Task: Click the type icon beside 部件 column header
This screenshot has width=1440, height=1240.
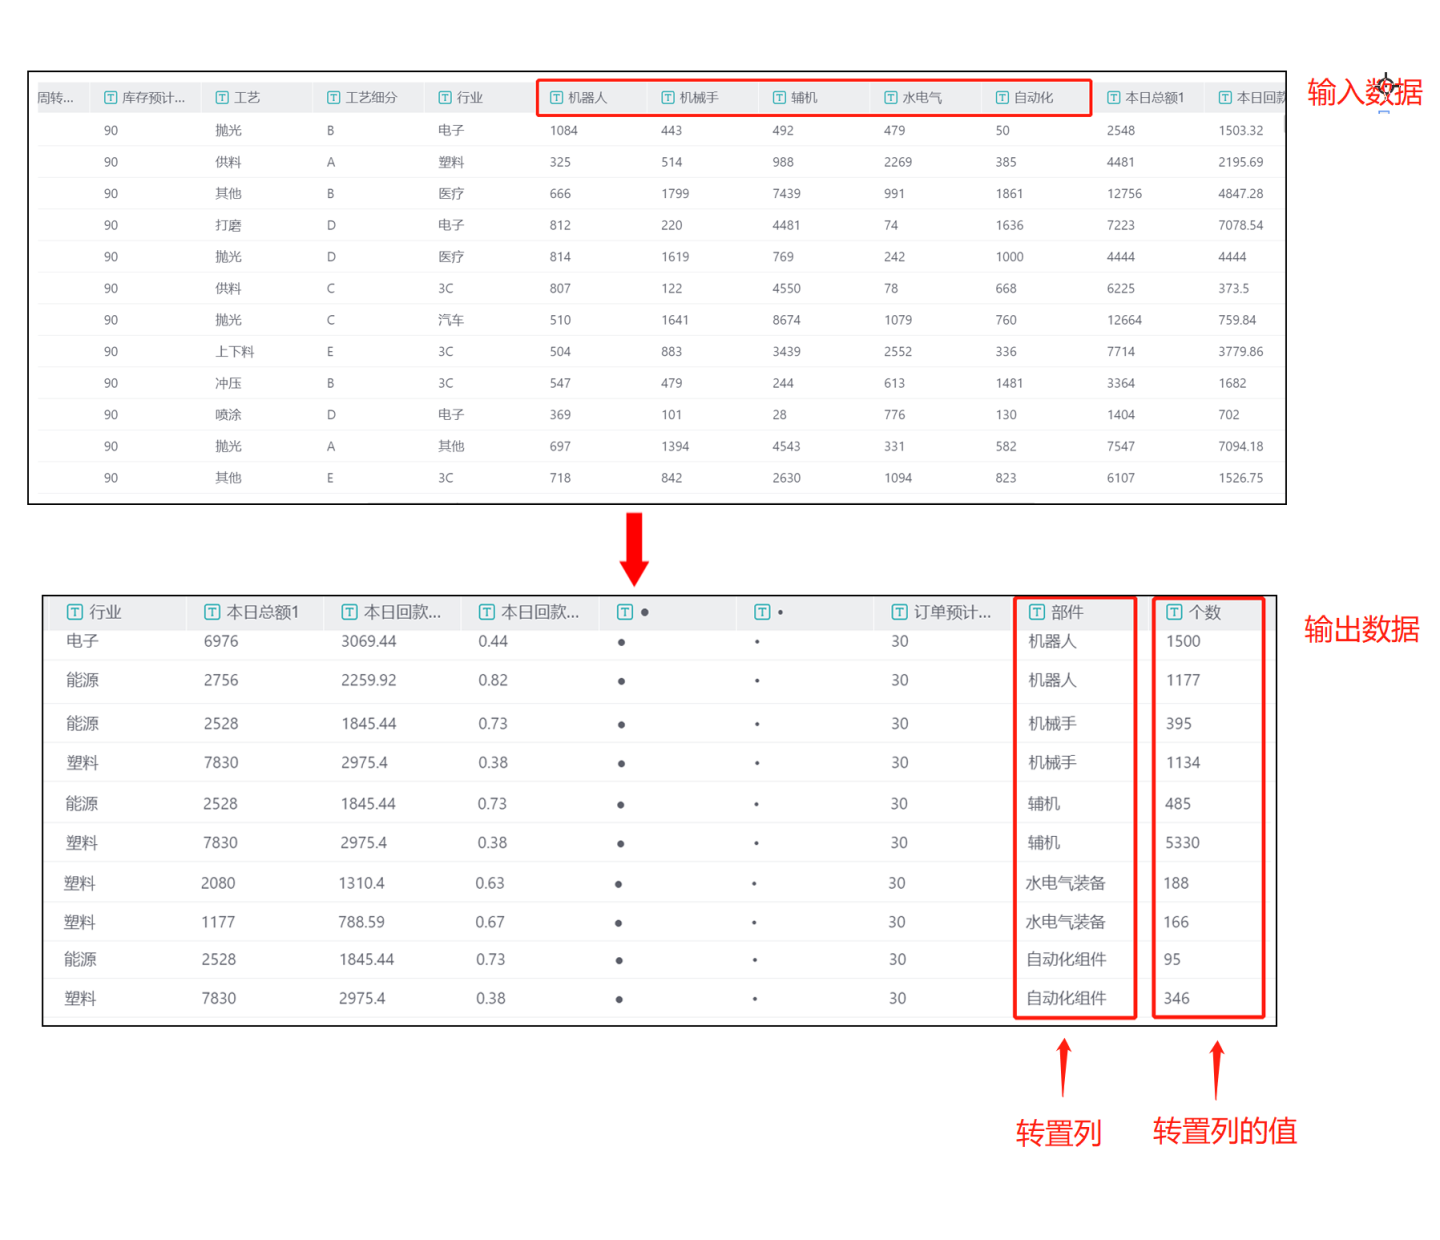Action: click(1037, 612)
